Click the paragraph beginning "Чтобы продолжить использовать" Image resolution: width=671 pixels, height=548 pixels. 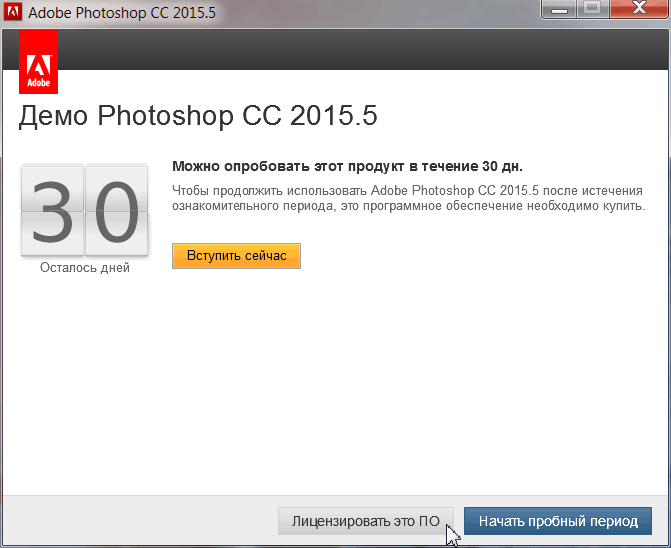point(409,198)
